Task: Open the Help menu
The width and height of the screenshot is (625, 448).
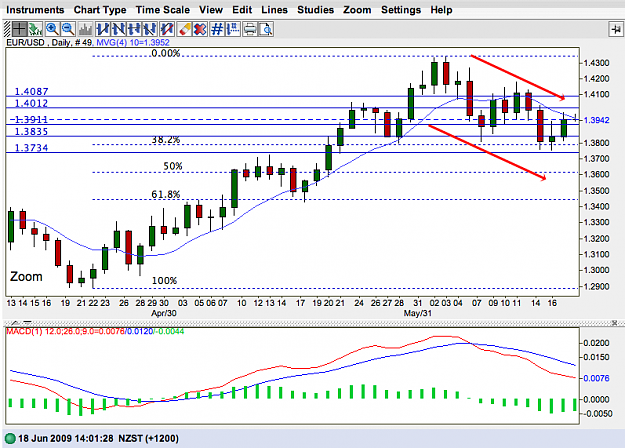Action: point(441,10)
